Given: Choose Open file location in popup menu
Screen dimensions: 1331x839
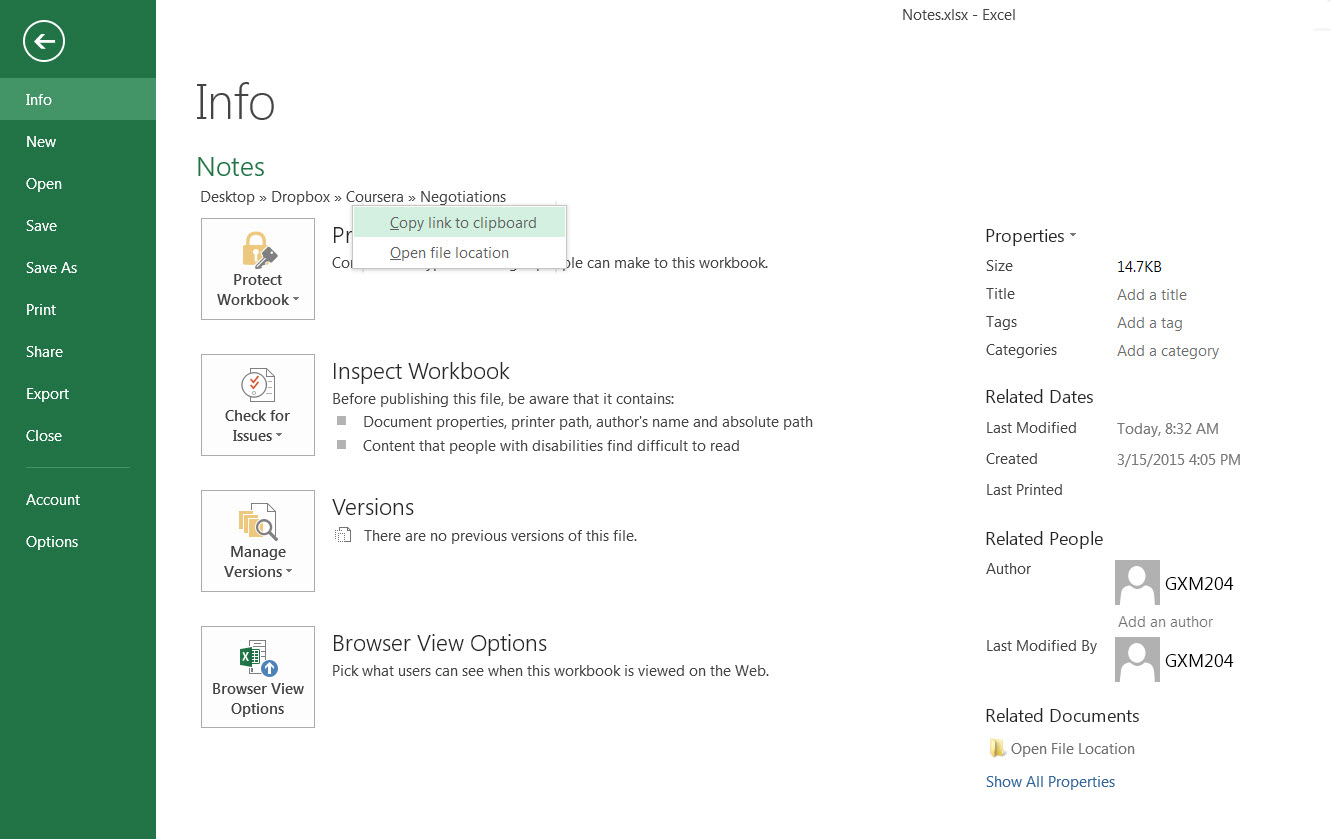Looking at the screenshot, I should [449, 253].
